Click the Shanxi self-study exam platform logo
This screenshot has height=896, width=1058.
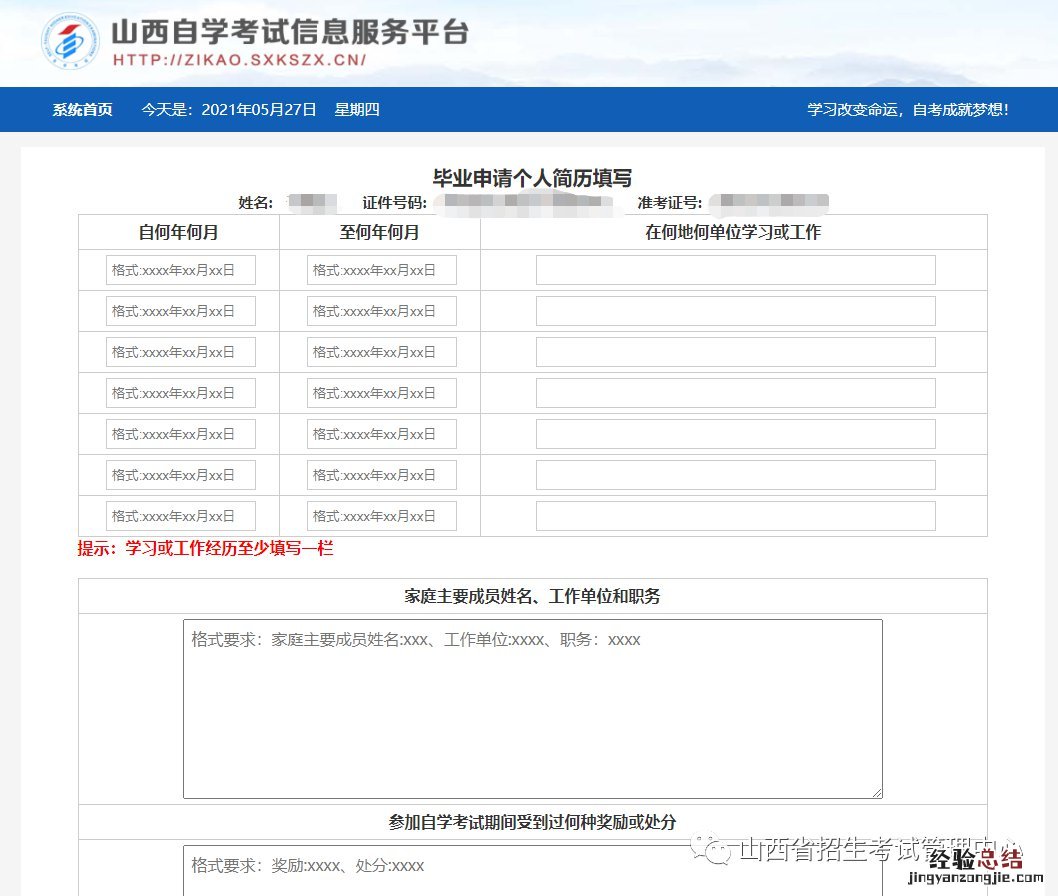point(70,41)
